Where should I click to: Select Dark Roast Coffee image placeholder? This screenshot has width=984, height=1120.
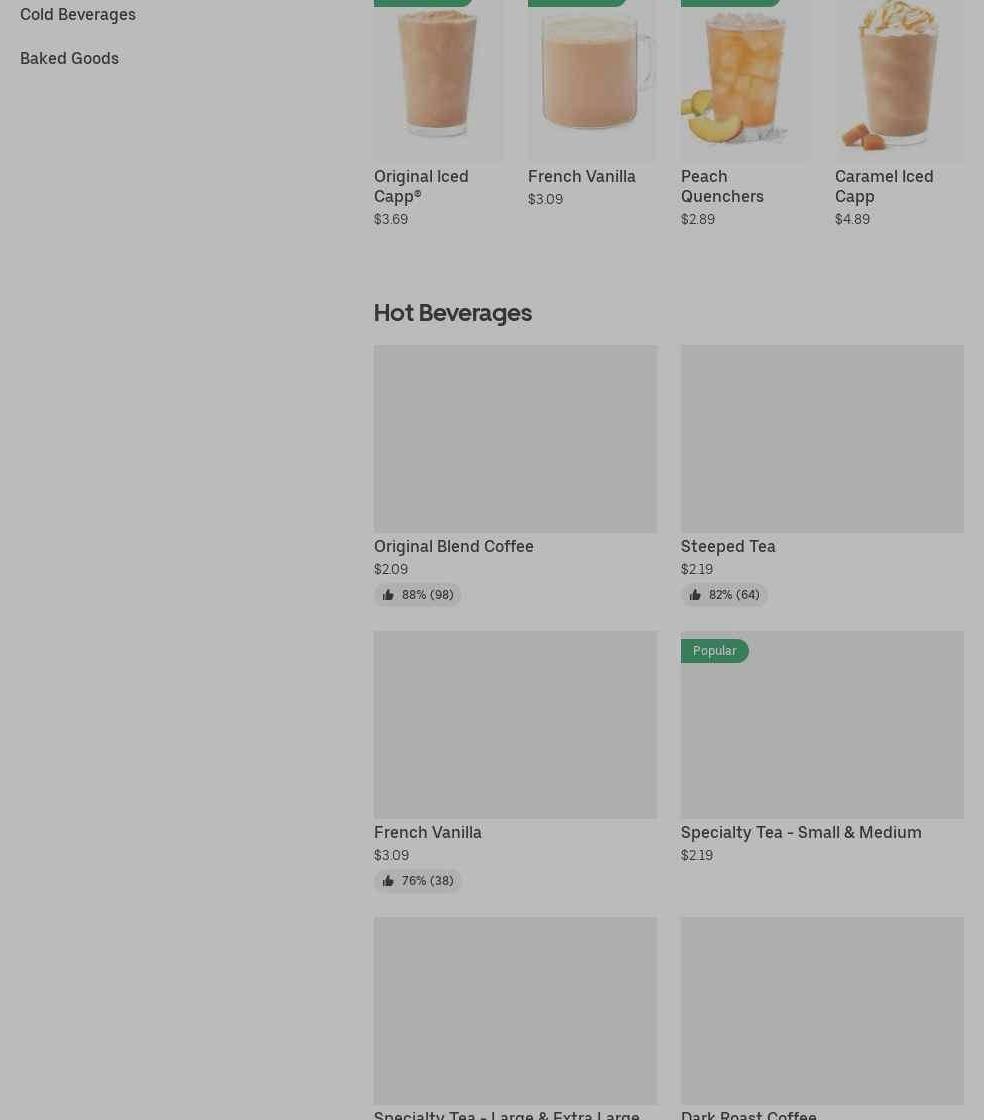(x=823, y=1011)
